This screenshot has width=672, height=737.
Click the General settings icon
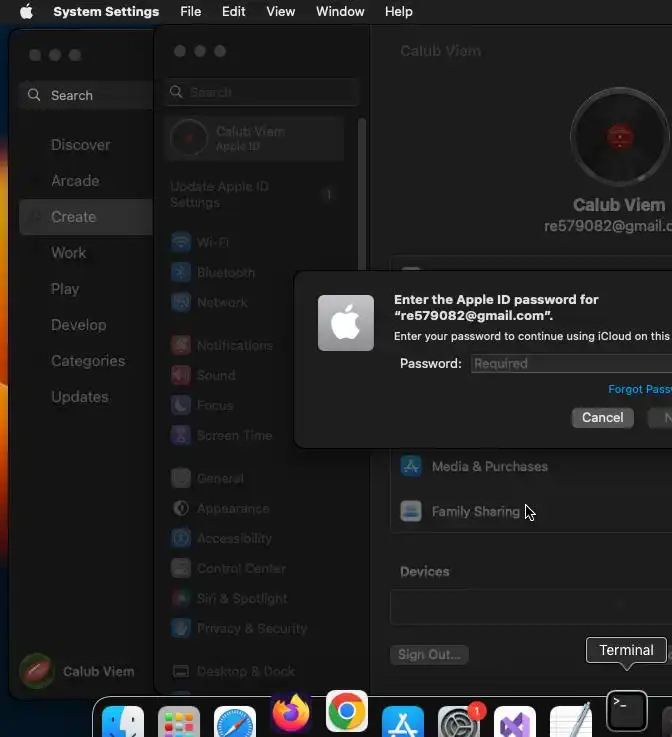click(181, 478)
